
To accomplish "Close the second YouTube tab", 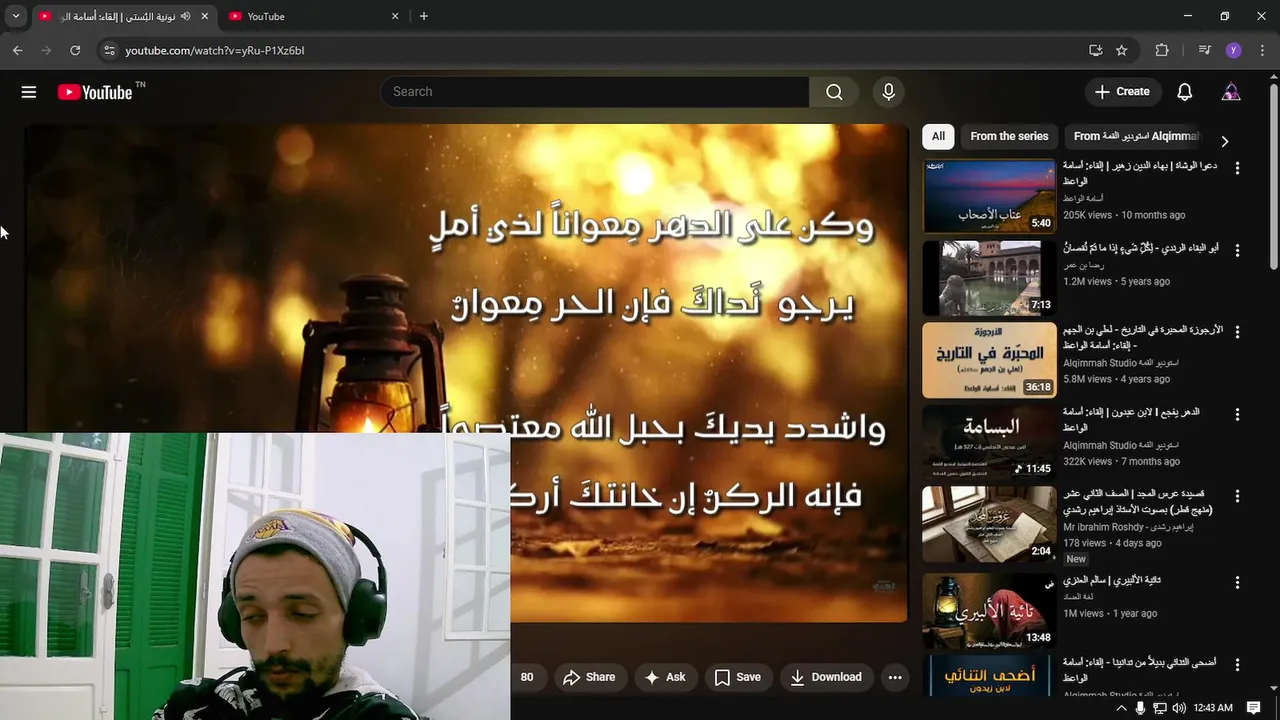I will 395,16.
